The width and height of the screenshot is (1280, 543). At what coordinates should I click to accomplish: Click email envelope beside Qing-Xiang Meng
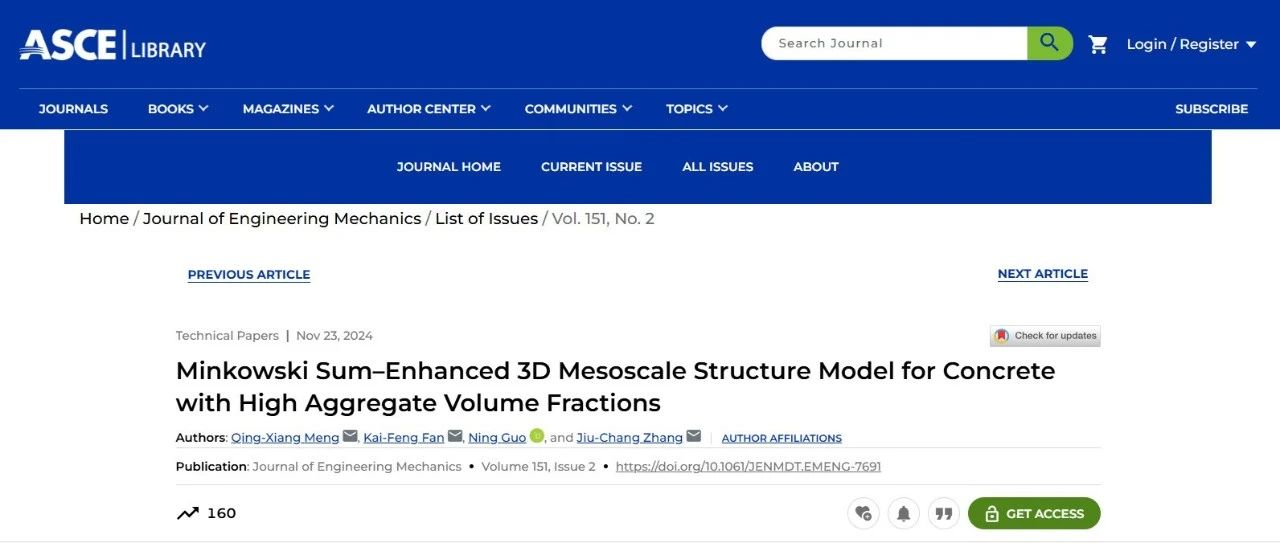point(350,436)
